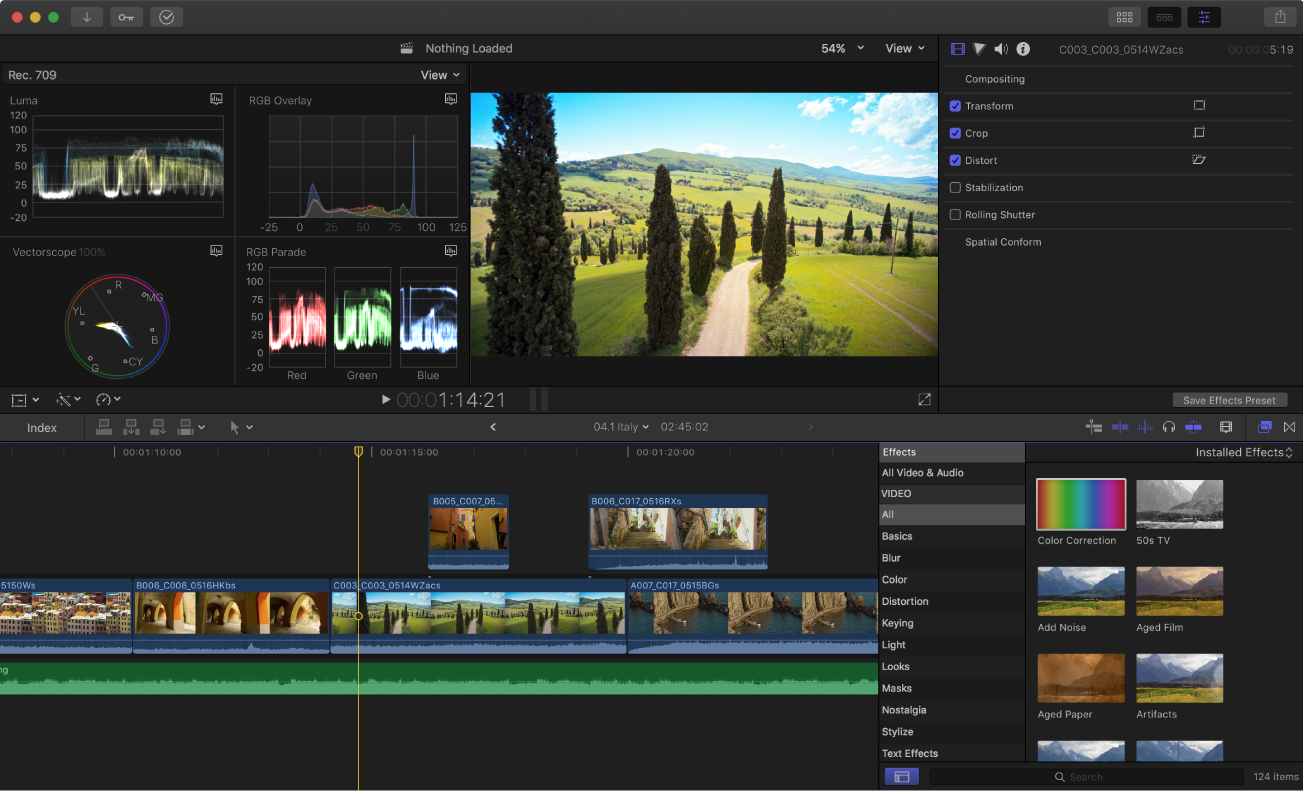Viewport: 1304px width, 794px height.
Task: Disable the Crop checkbox
Action: (954, 133)
